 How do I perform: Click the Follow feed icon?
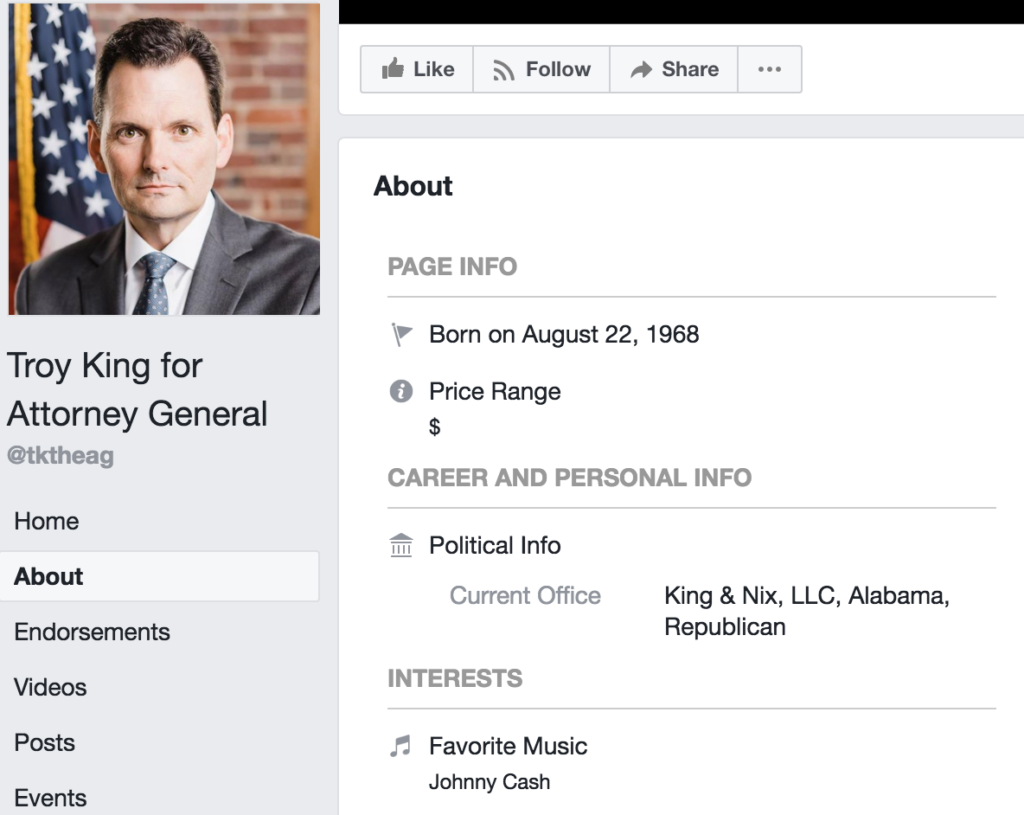505,69
